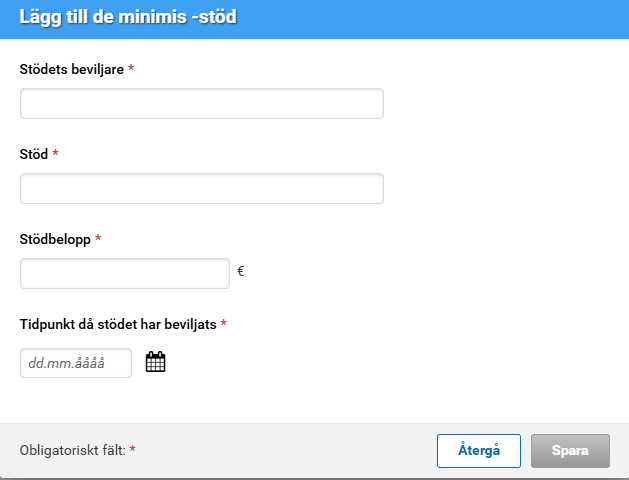Click the euro currency symbol
This screenshot has width=629, height=480.
tap(241, 270)
